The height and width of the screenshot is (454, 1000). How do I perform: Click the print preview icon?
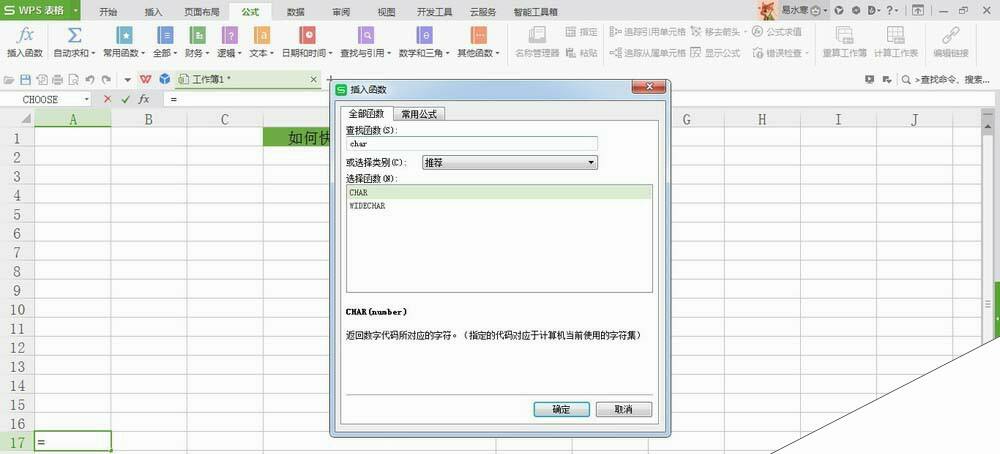(x=73, y=80)
